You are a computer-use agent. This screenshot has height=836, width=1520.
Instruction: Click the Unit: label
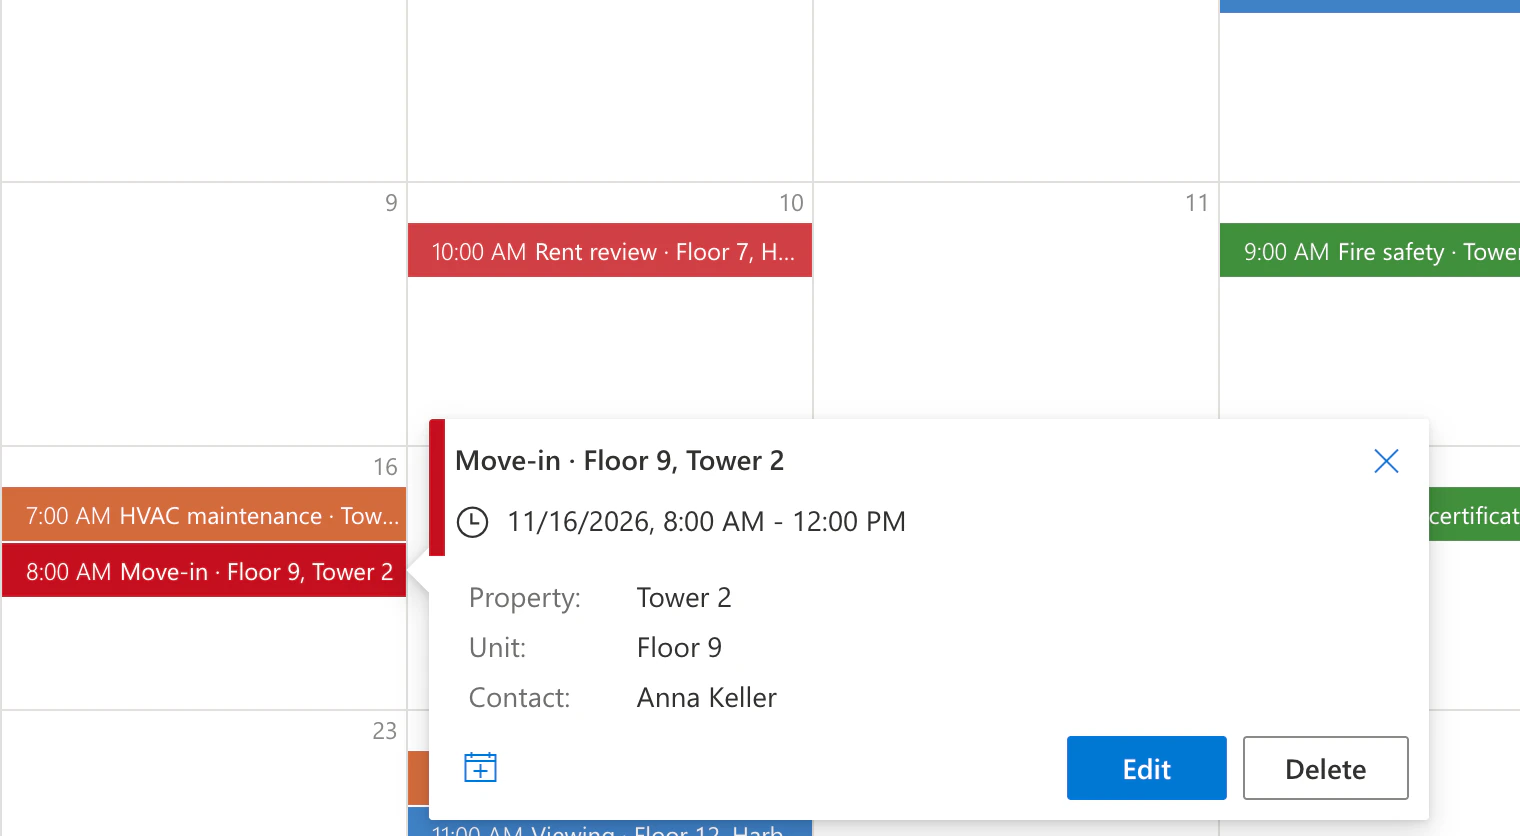pos(497,648)
